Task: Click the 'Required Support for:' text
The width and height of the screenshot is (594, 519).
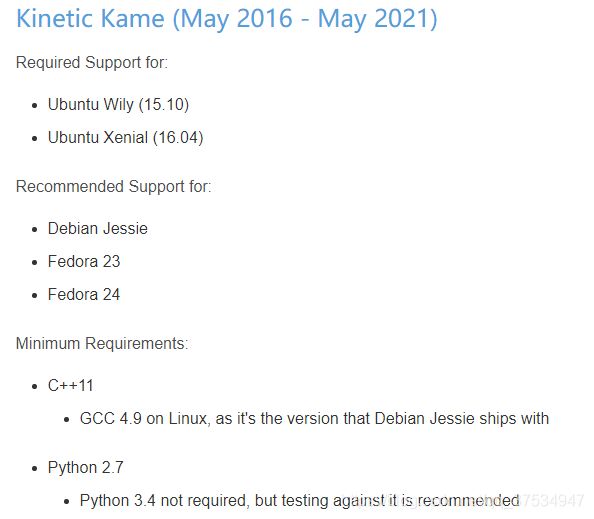Action: pos(92,63)
